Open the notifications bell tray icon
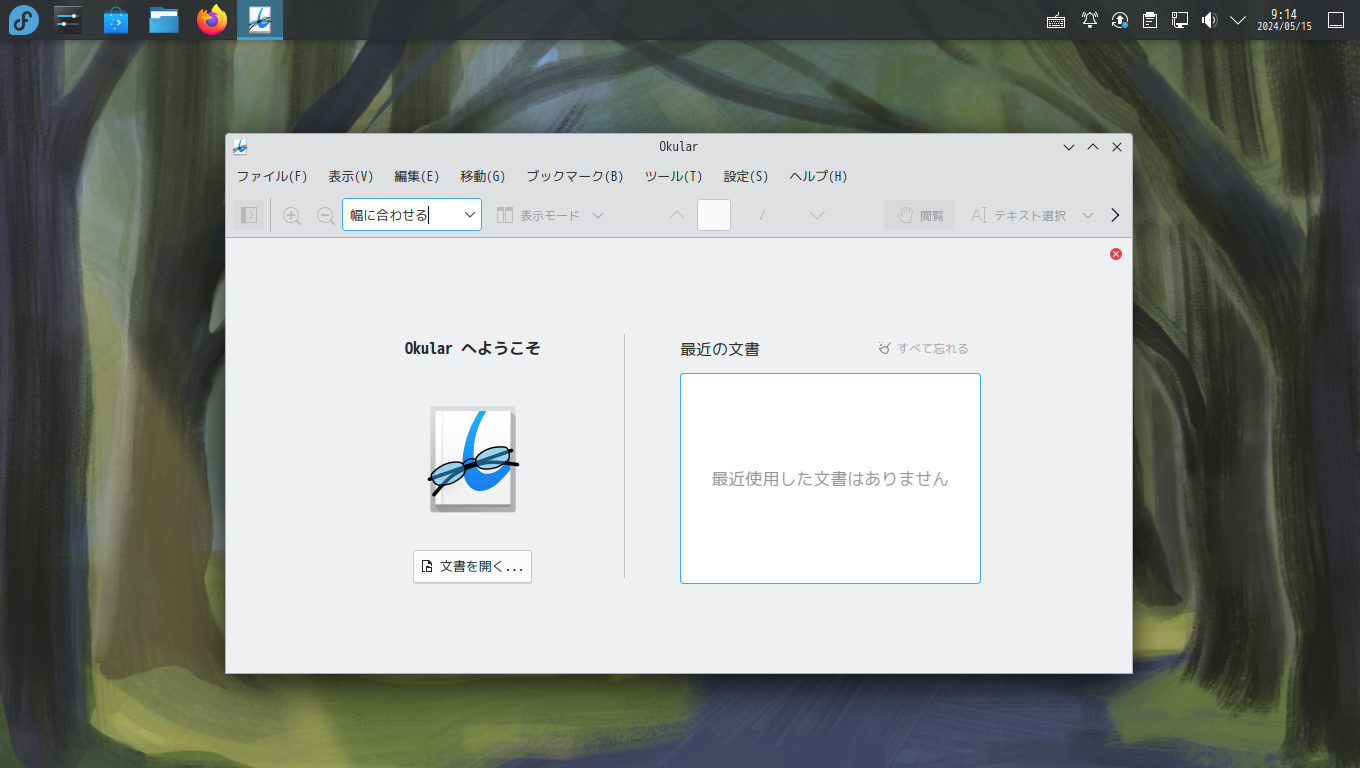Screen dimensions: 1360x768 tap(1090, 20)
